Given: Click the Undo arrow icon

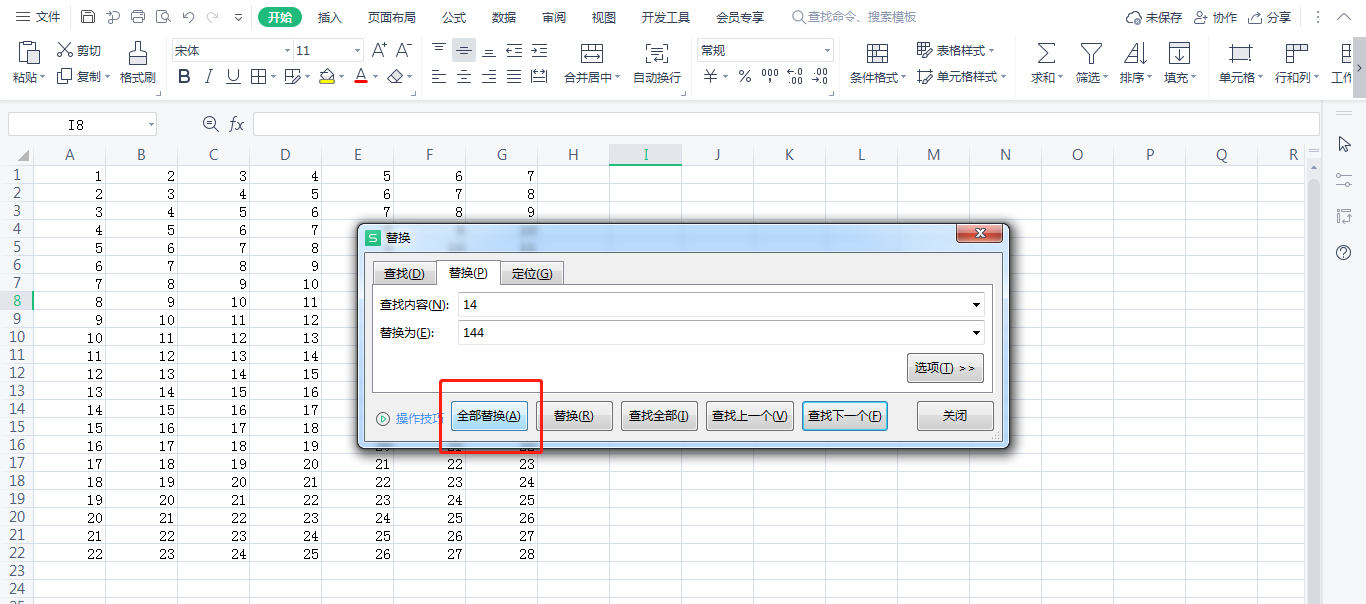Looking at the screenshot, I should 188,17.
